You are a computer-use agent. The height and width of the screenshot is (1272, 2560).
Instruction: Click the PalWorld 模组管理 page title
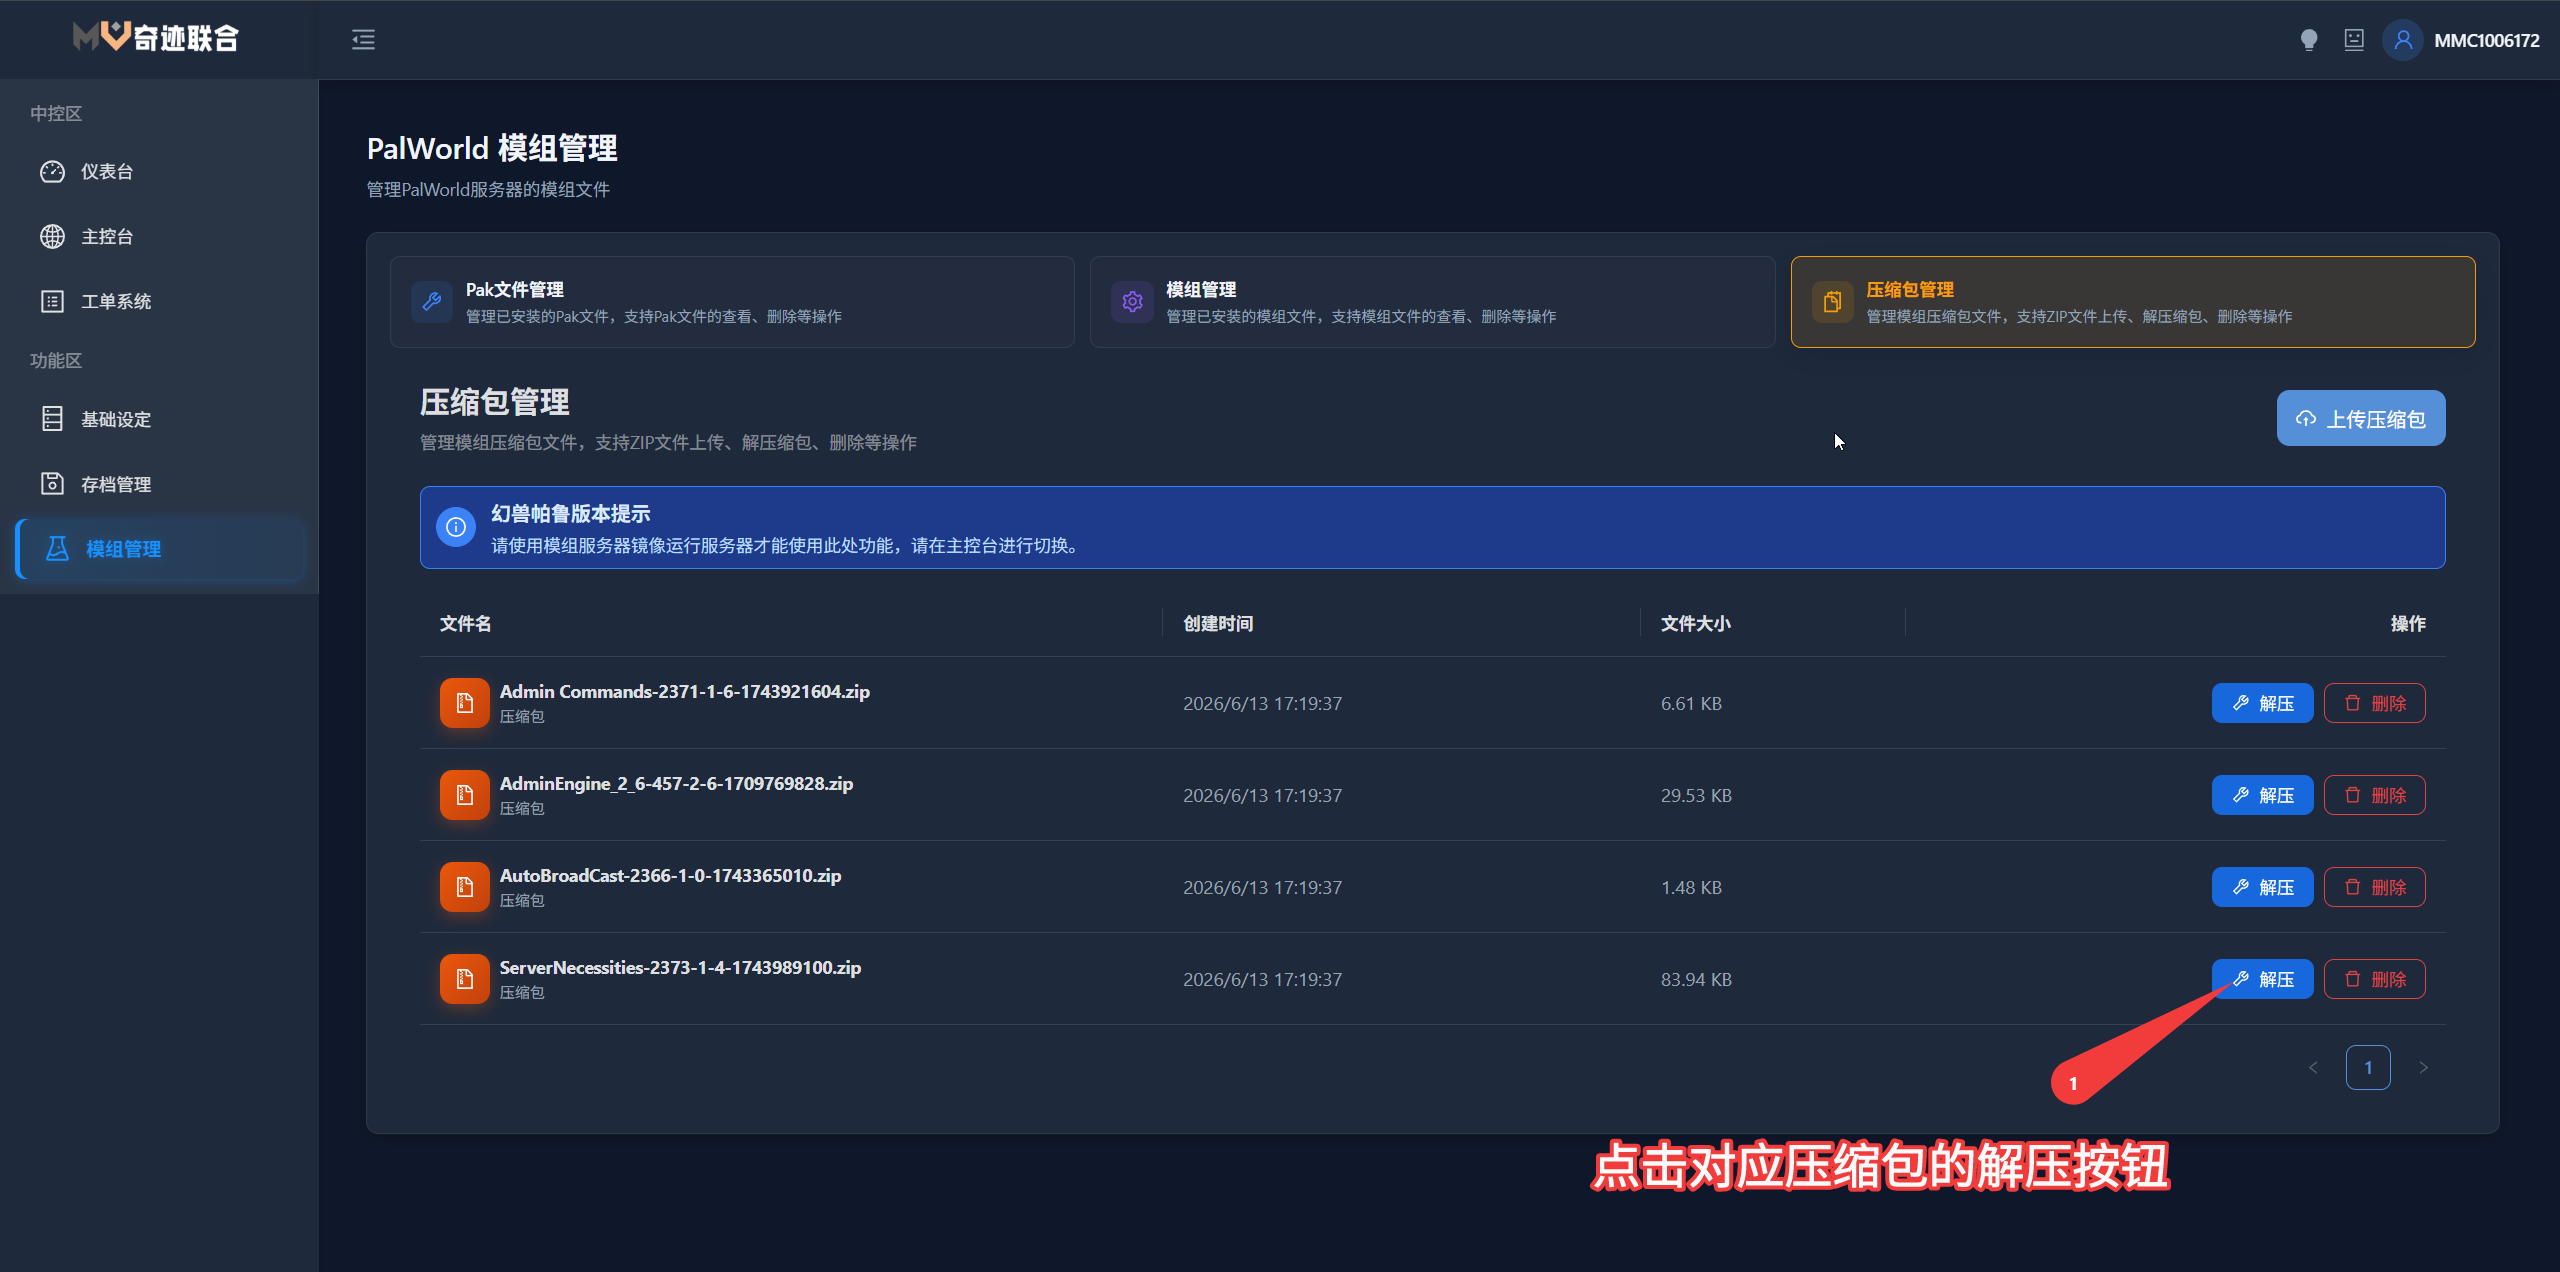pyautogui.click(x=492, y=148)
